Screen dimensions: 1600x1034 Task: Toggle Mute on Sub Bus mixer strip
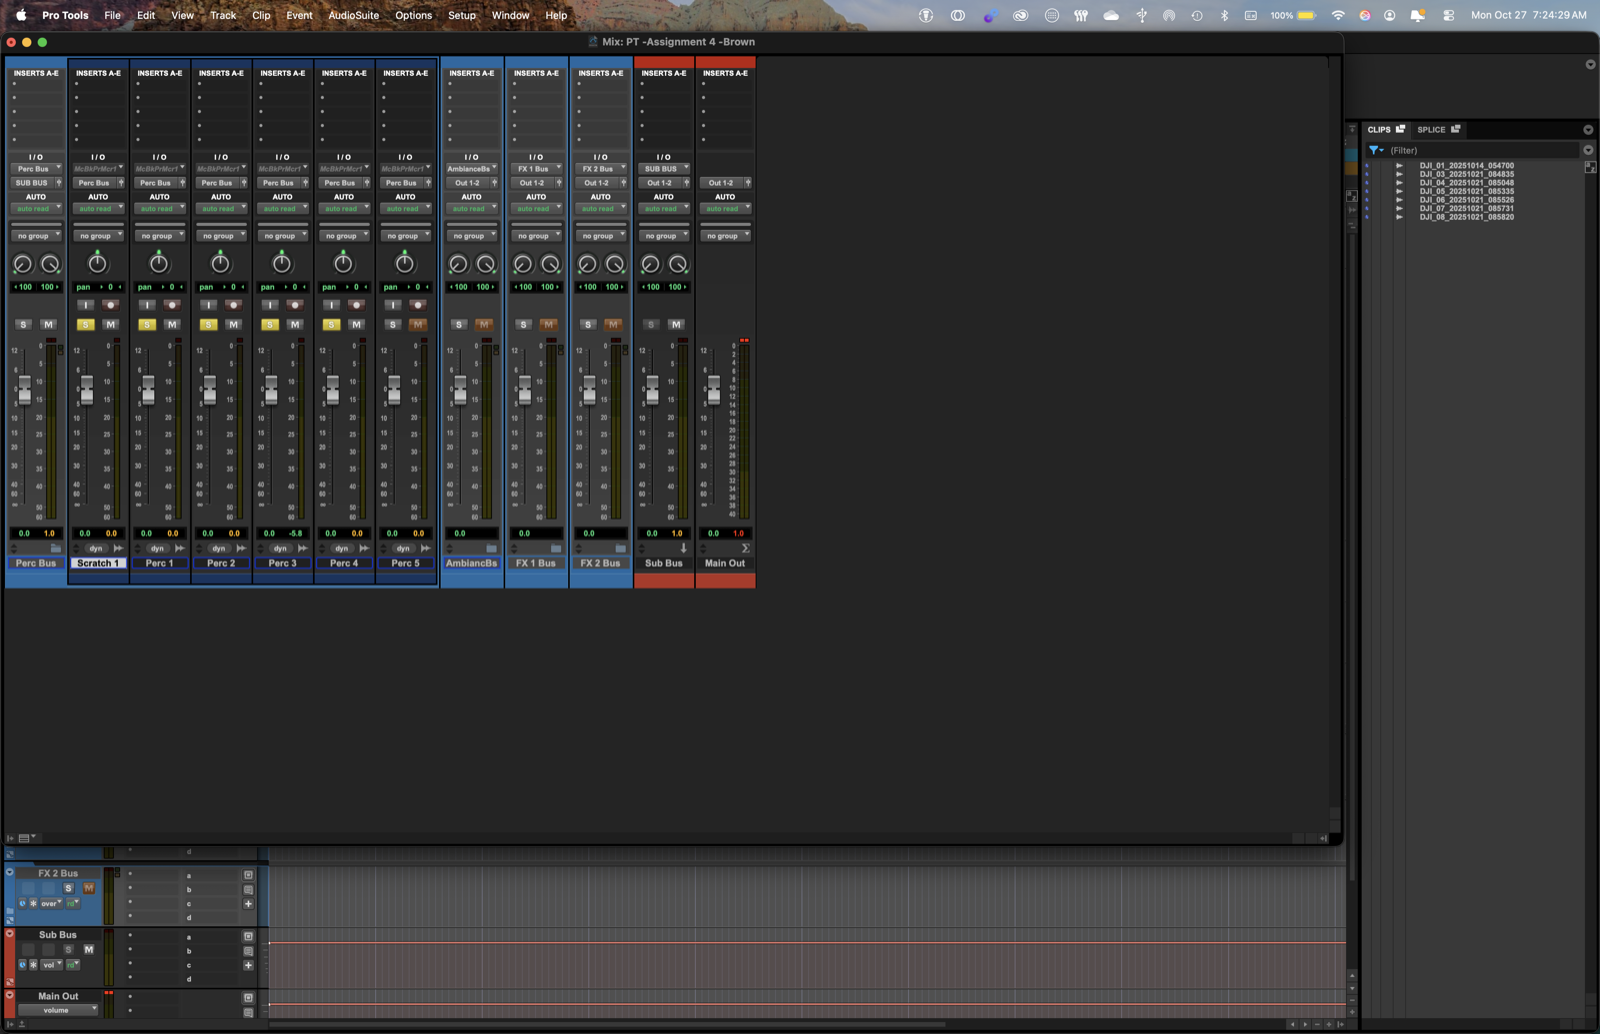coord(676,324)
